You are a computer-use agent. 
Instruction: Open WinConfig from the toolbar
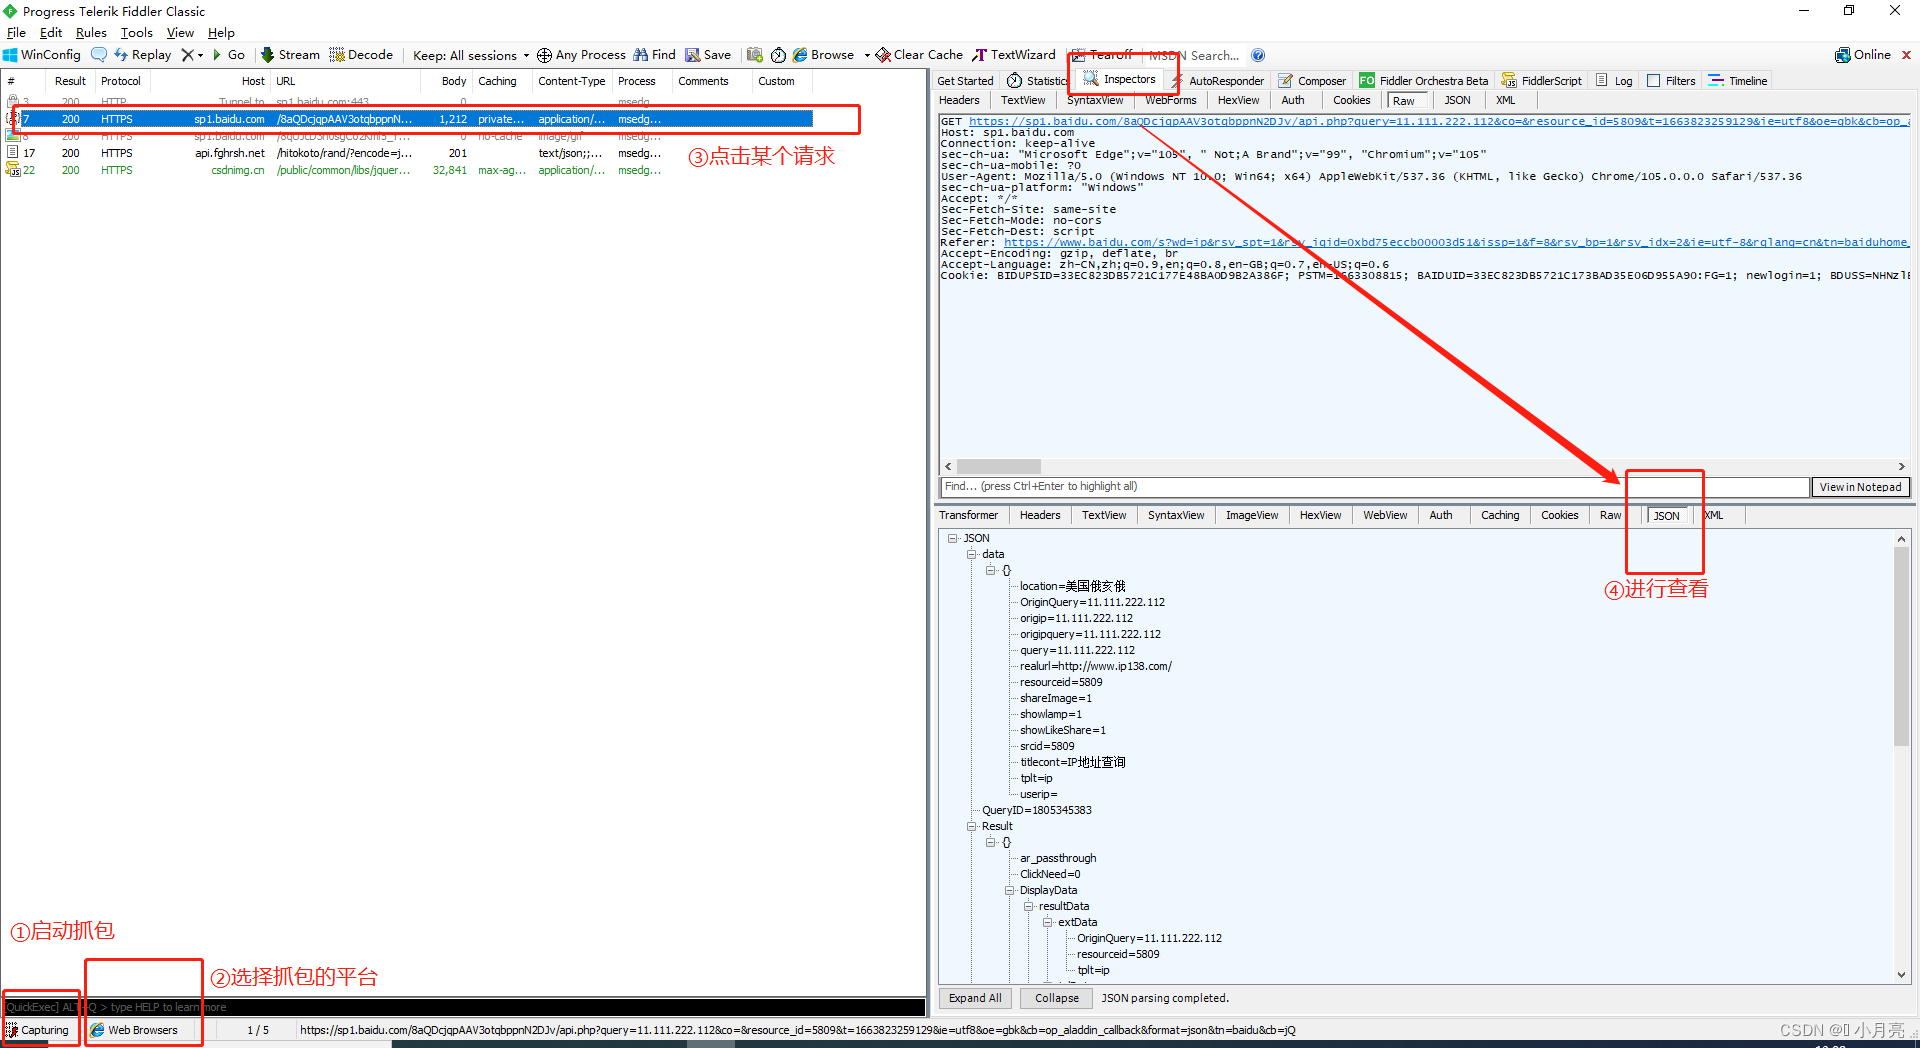[42, 55]
